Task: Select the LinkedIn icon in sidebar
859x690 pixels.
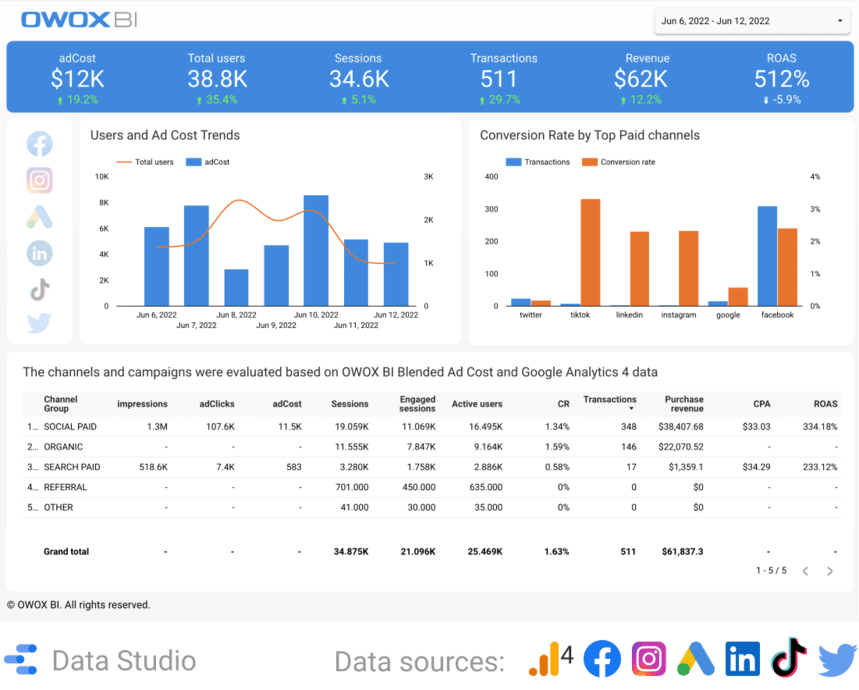Action: pos(39,253)
